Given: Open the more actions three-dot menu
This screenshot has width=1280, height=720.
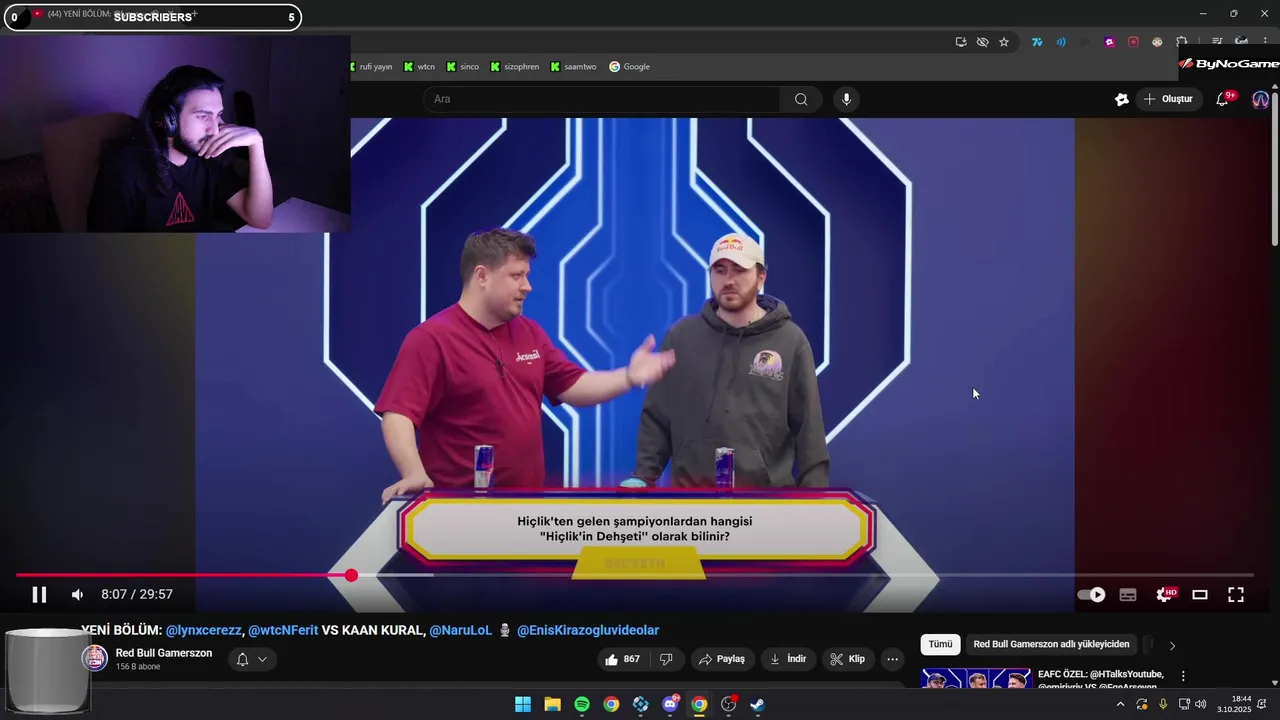Looking at the screenshot, I should coord(892,659).
